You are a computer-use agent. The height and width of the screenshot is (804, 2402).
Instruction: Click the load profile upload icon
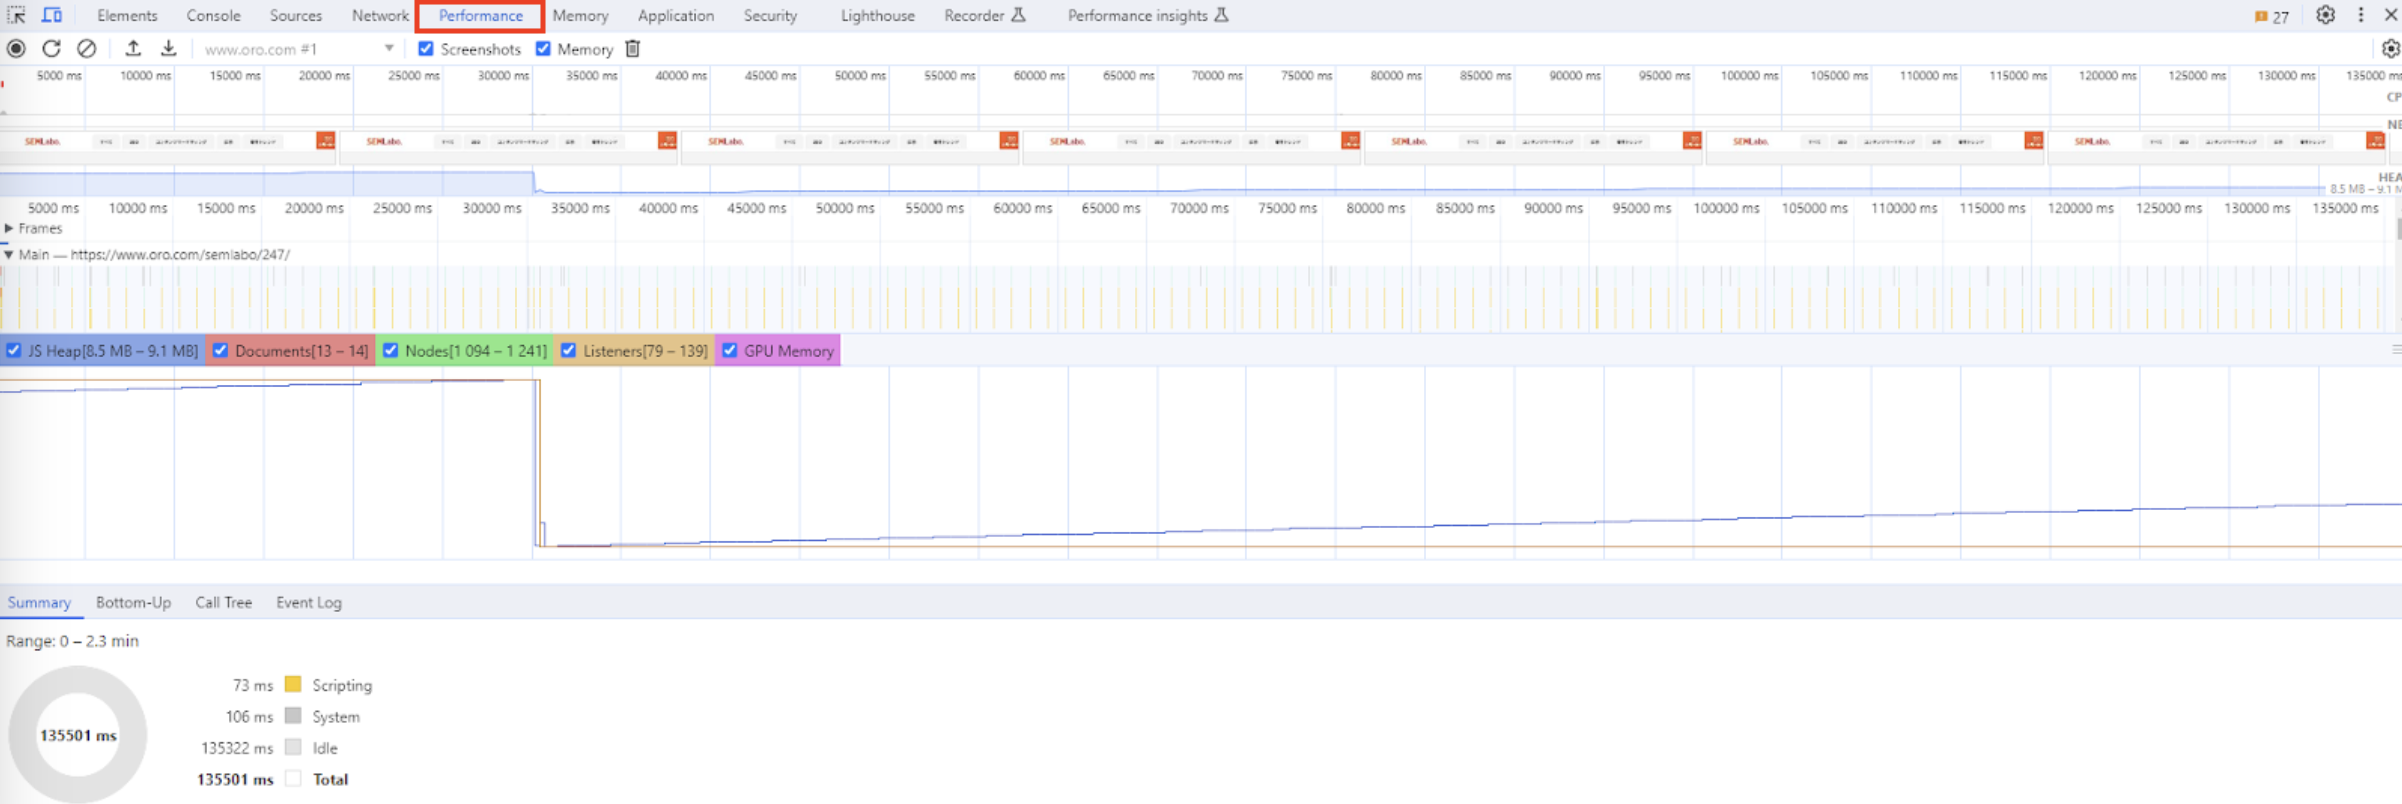click(x=133, y=49)
